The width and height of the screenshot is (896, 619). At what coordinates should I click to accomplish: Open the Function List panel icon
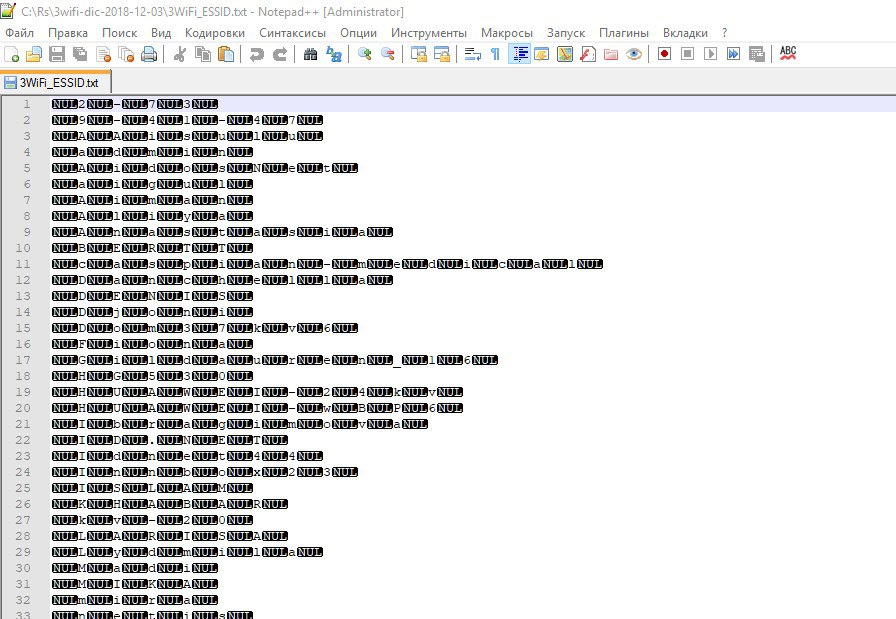click(587, 54)
